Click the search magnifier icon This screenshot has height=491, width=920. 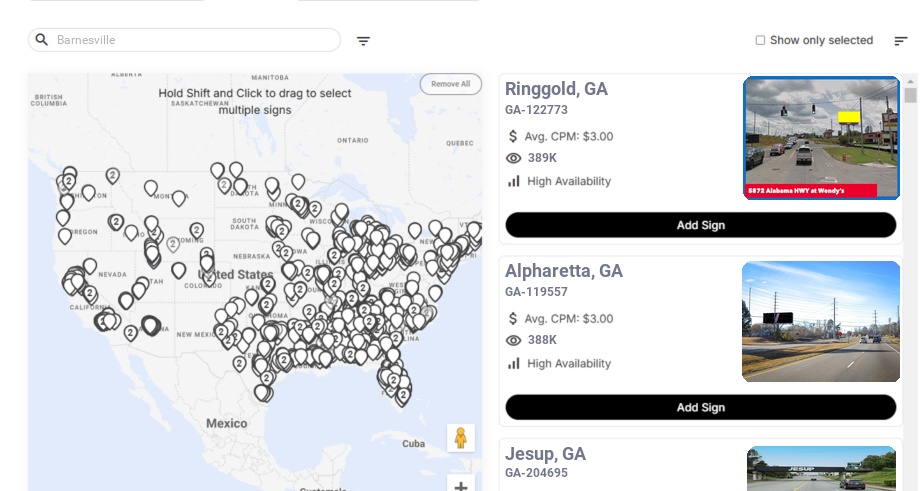(42, 40)
